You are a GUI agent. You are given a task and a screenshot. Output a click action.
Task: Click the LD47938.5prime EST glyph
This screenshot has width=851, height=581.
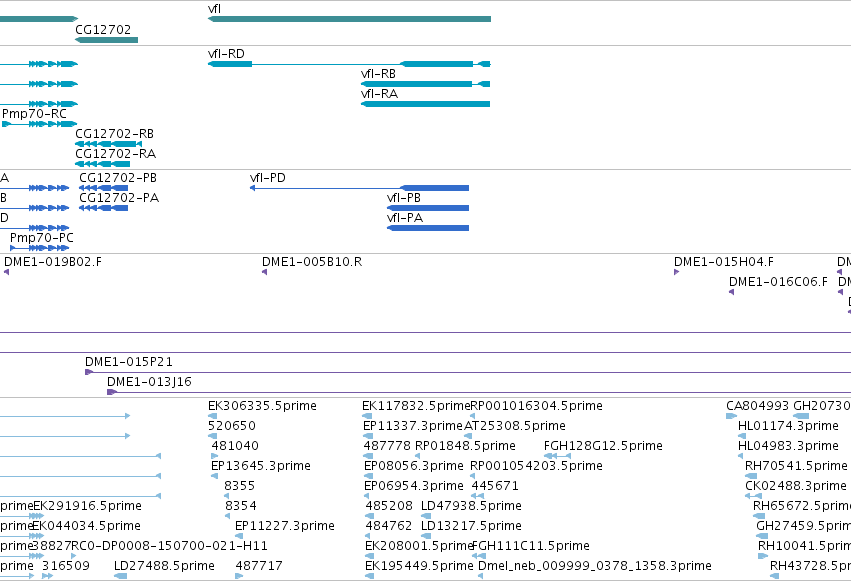[x=426, y=516]
